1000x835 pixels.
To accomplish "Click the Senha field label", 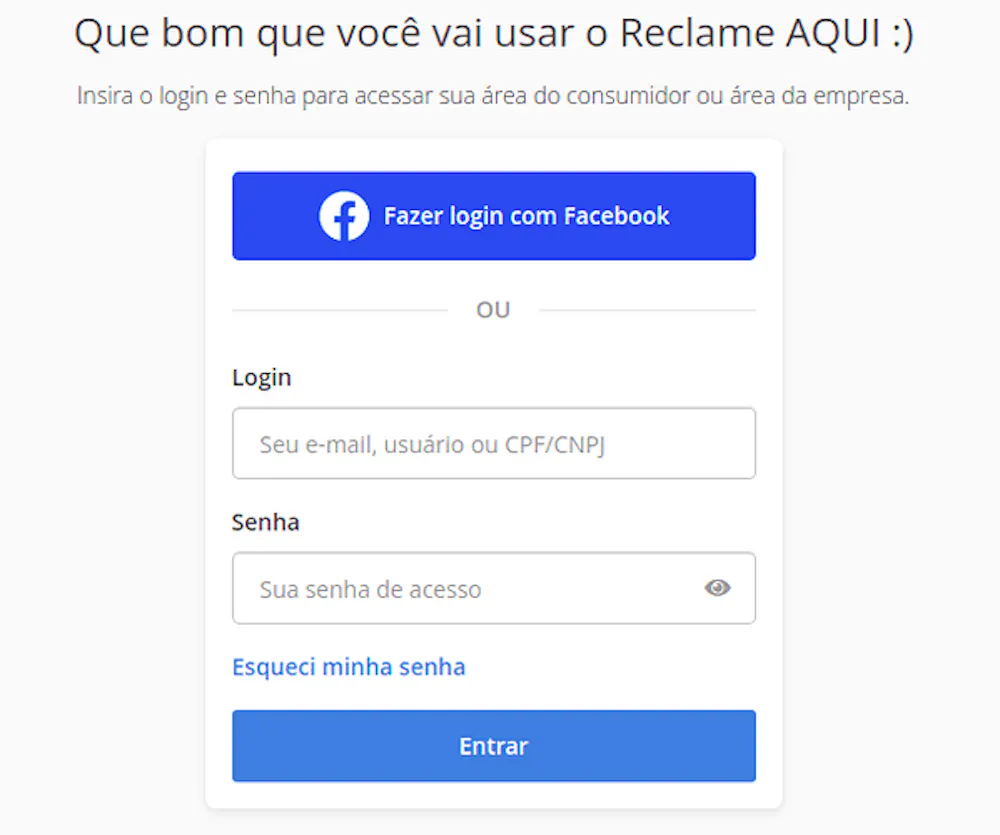I will pos(266,522).
